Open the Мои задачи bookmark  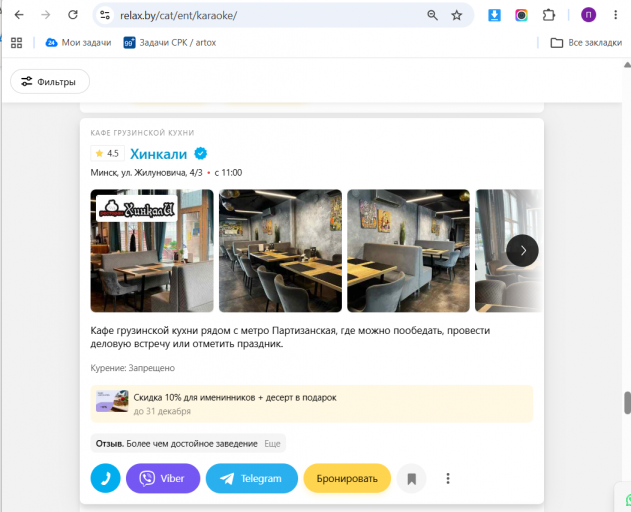pos(78,43)
